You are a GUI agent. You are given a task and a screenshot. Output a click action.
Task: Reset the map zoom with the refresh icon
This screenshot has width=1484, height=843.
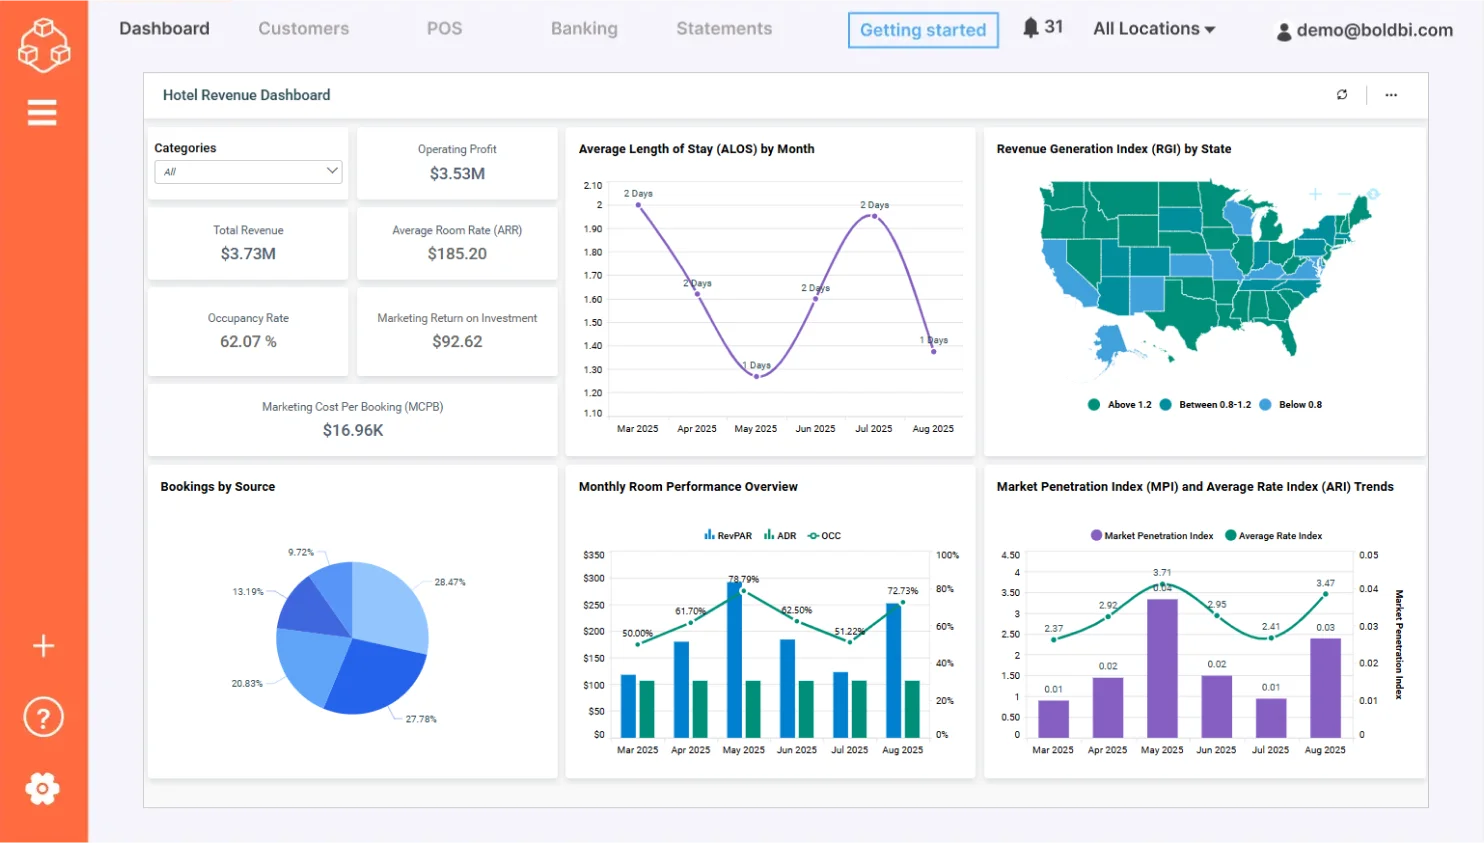tap(1374, 193)
